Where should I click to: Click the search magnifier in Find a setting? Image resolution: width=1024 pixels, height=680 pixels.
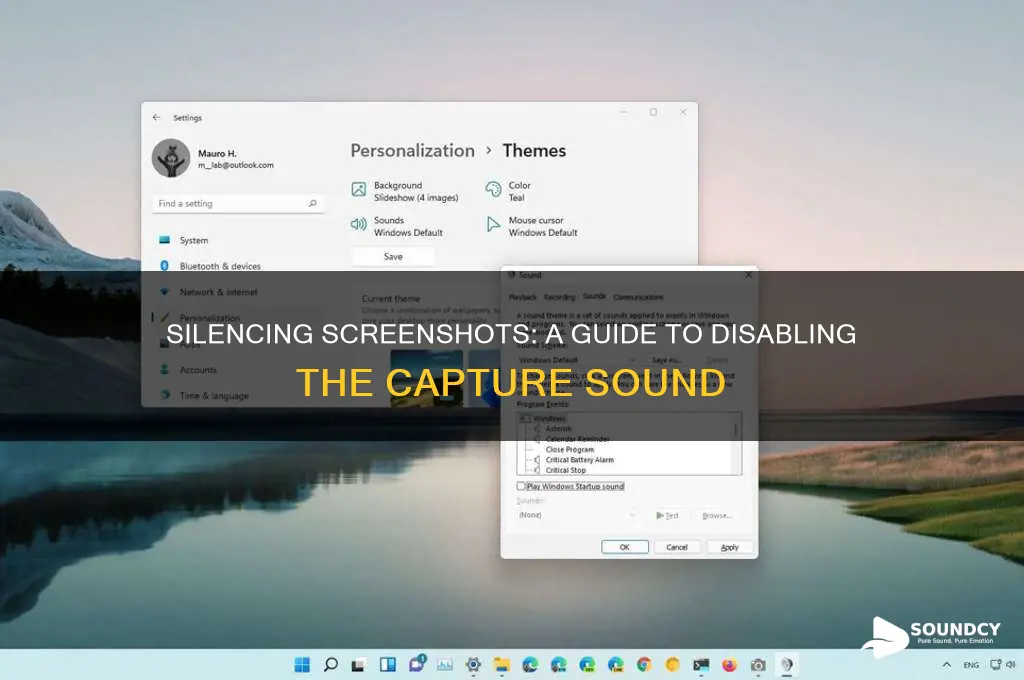pyautogui.click(x=312, y=204)
